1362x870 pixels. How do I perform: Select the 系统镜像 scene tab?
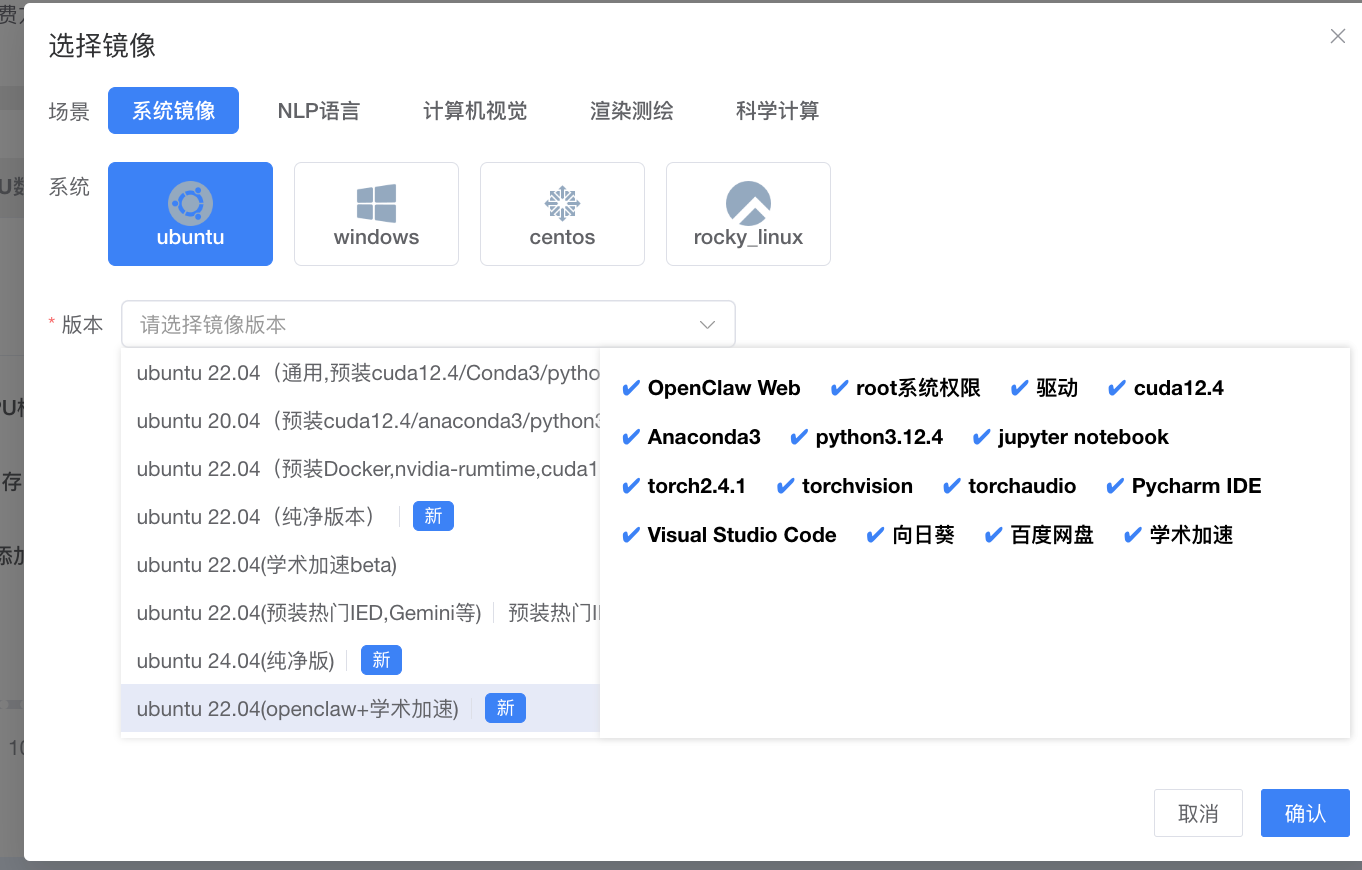click(173, 111)
